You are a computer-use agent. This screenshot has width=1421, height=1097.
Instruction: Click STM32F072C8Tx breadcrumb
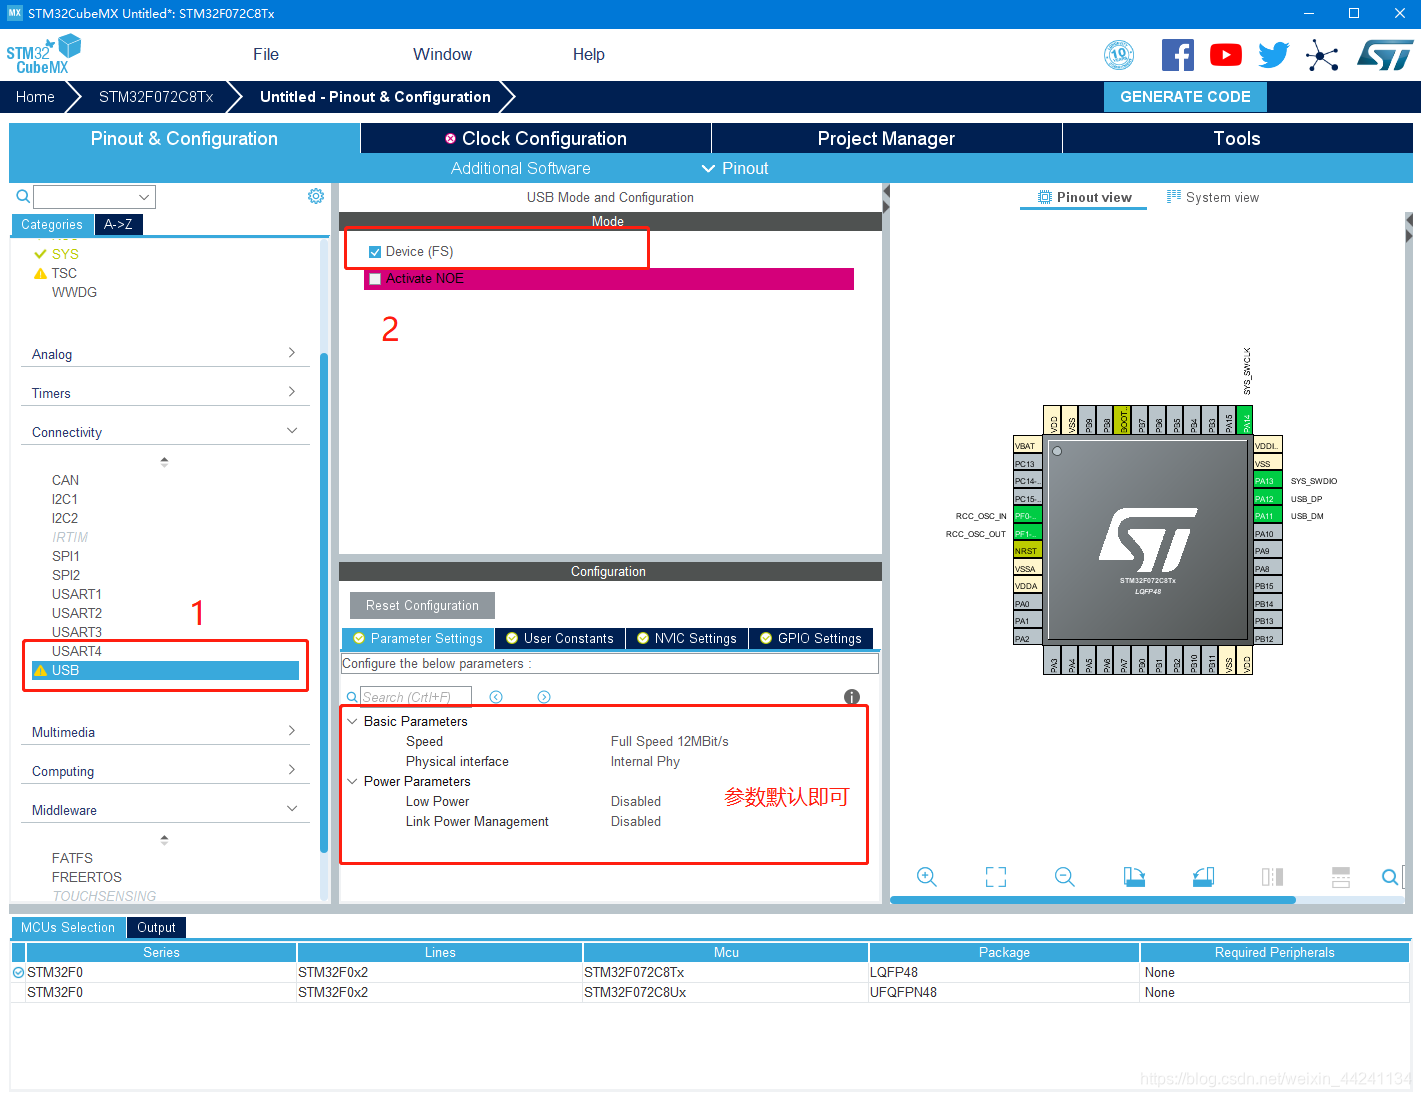pyautogui.click(x=156, y=97)
